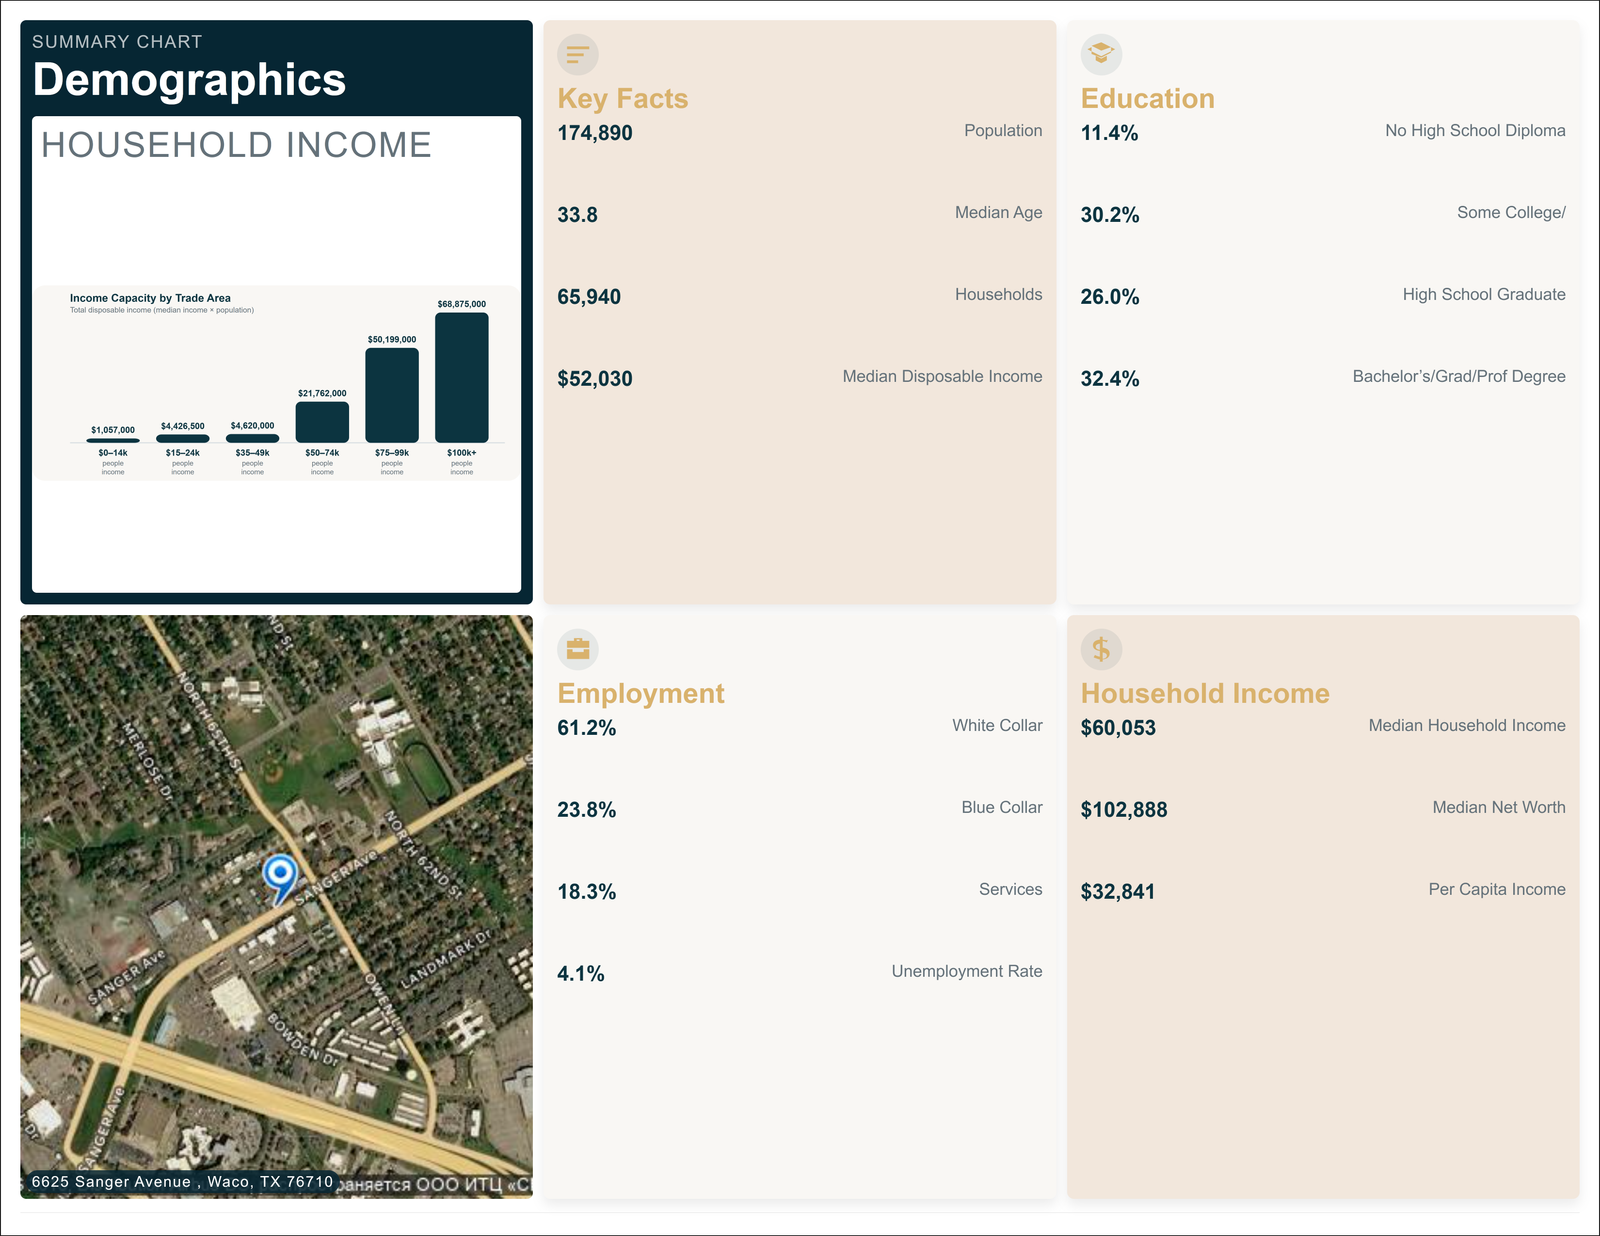Click the Bachelor's/Grad/Prof Degree label
1600x1236 pixels.
point(1458,377)
